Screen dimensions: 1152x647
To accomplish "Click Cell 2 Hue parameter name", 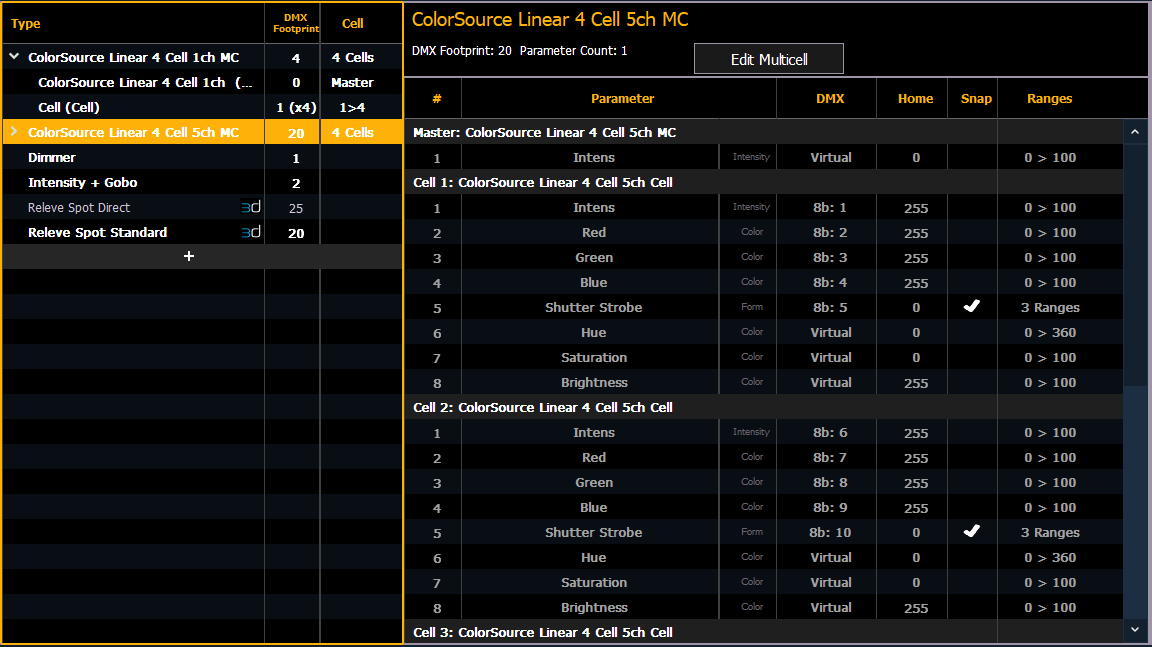I will (594, 557).
